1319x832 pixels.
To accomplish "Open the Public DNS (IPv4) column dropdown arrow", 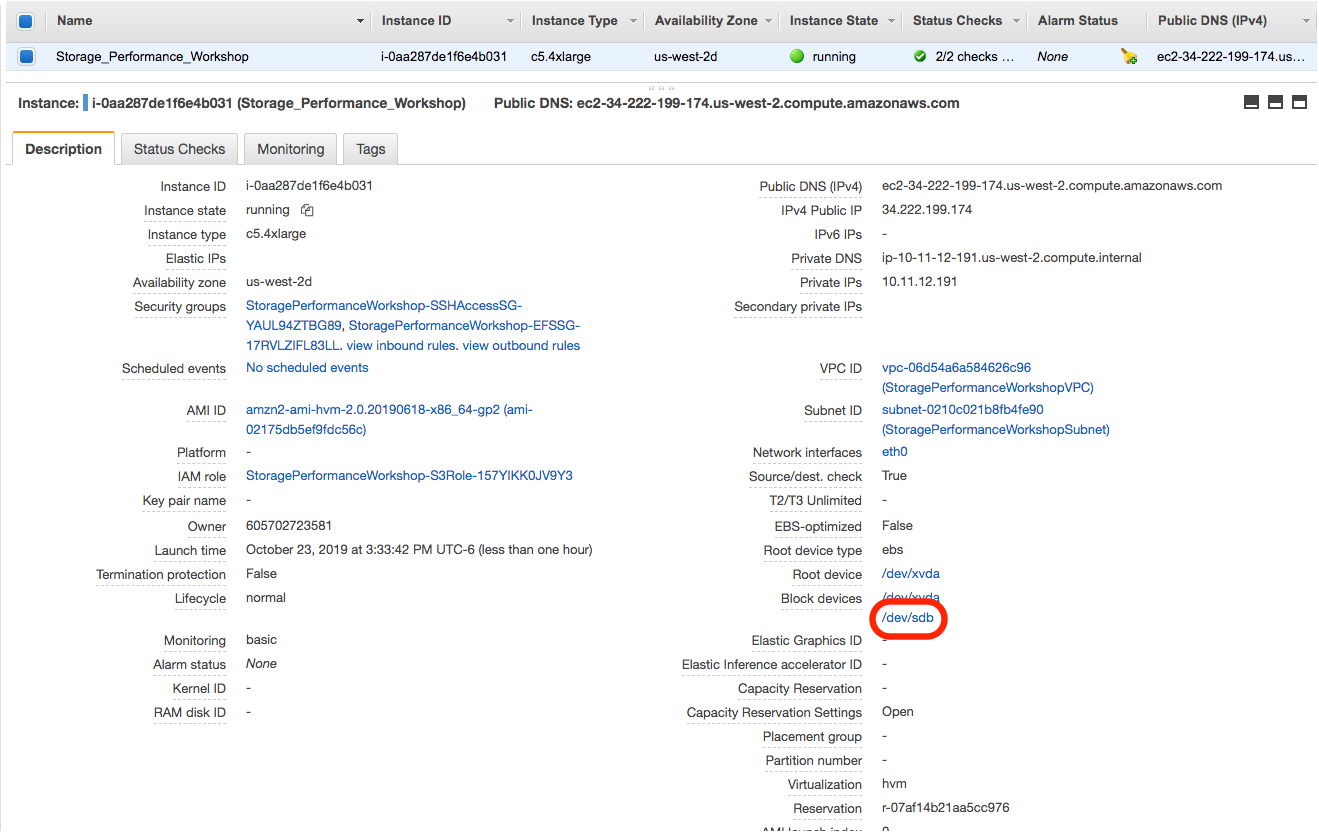I will coord(1306,21).
